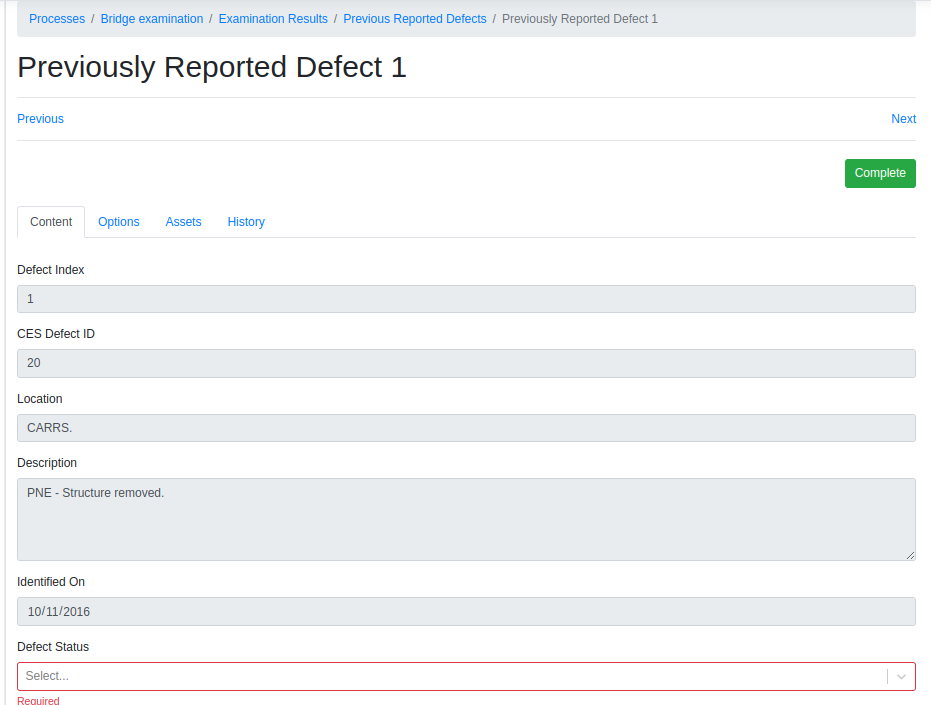
Task: Go to Examination Results breadcrumb
Action: click(273, 19)
